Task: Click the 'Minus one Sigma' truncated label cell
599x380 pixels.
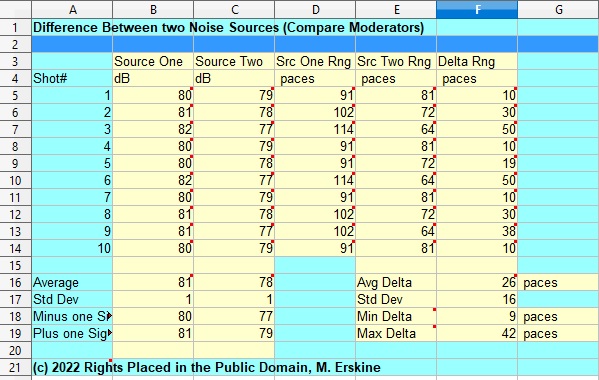Action: [72, 316]
